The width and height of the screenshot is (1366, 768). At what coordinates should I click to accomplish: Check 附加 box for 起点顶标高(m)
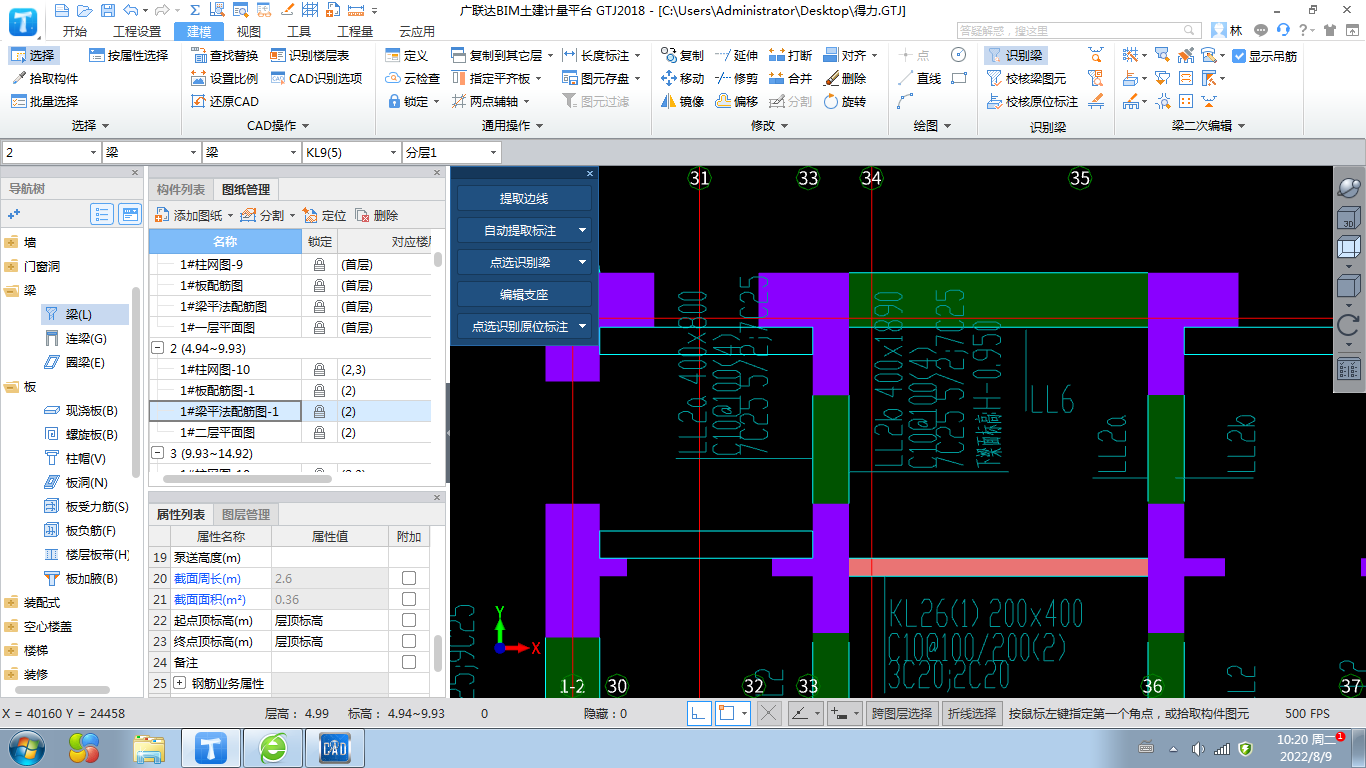pos(408,620)
